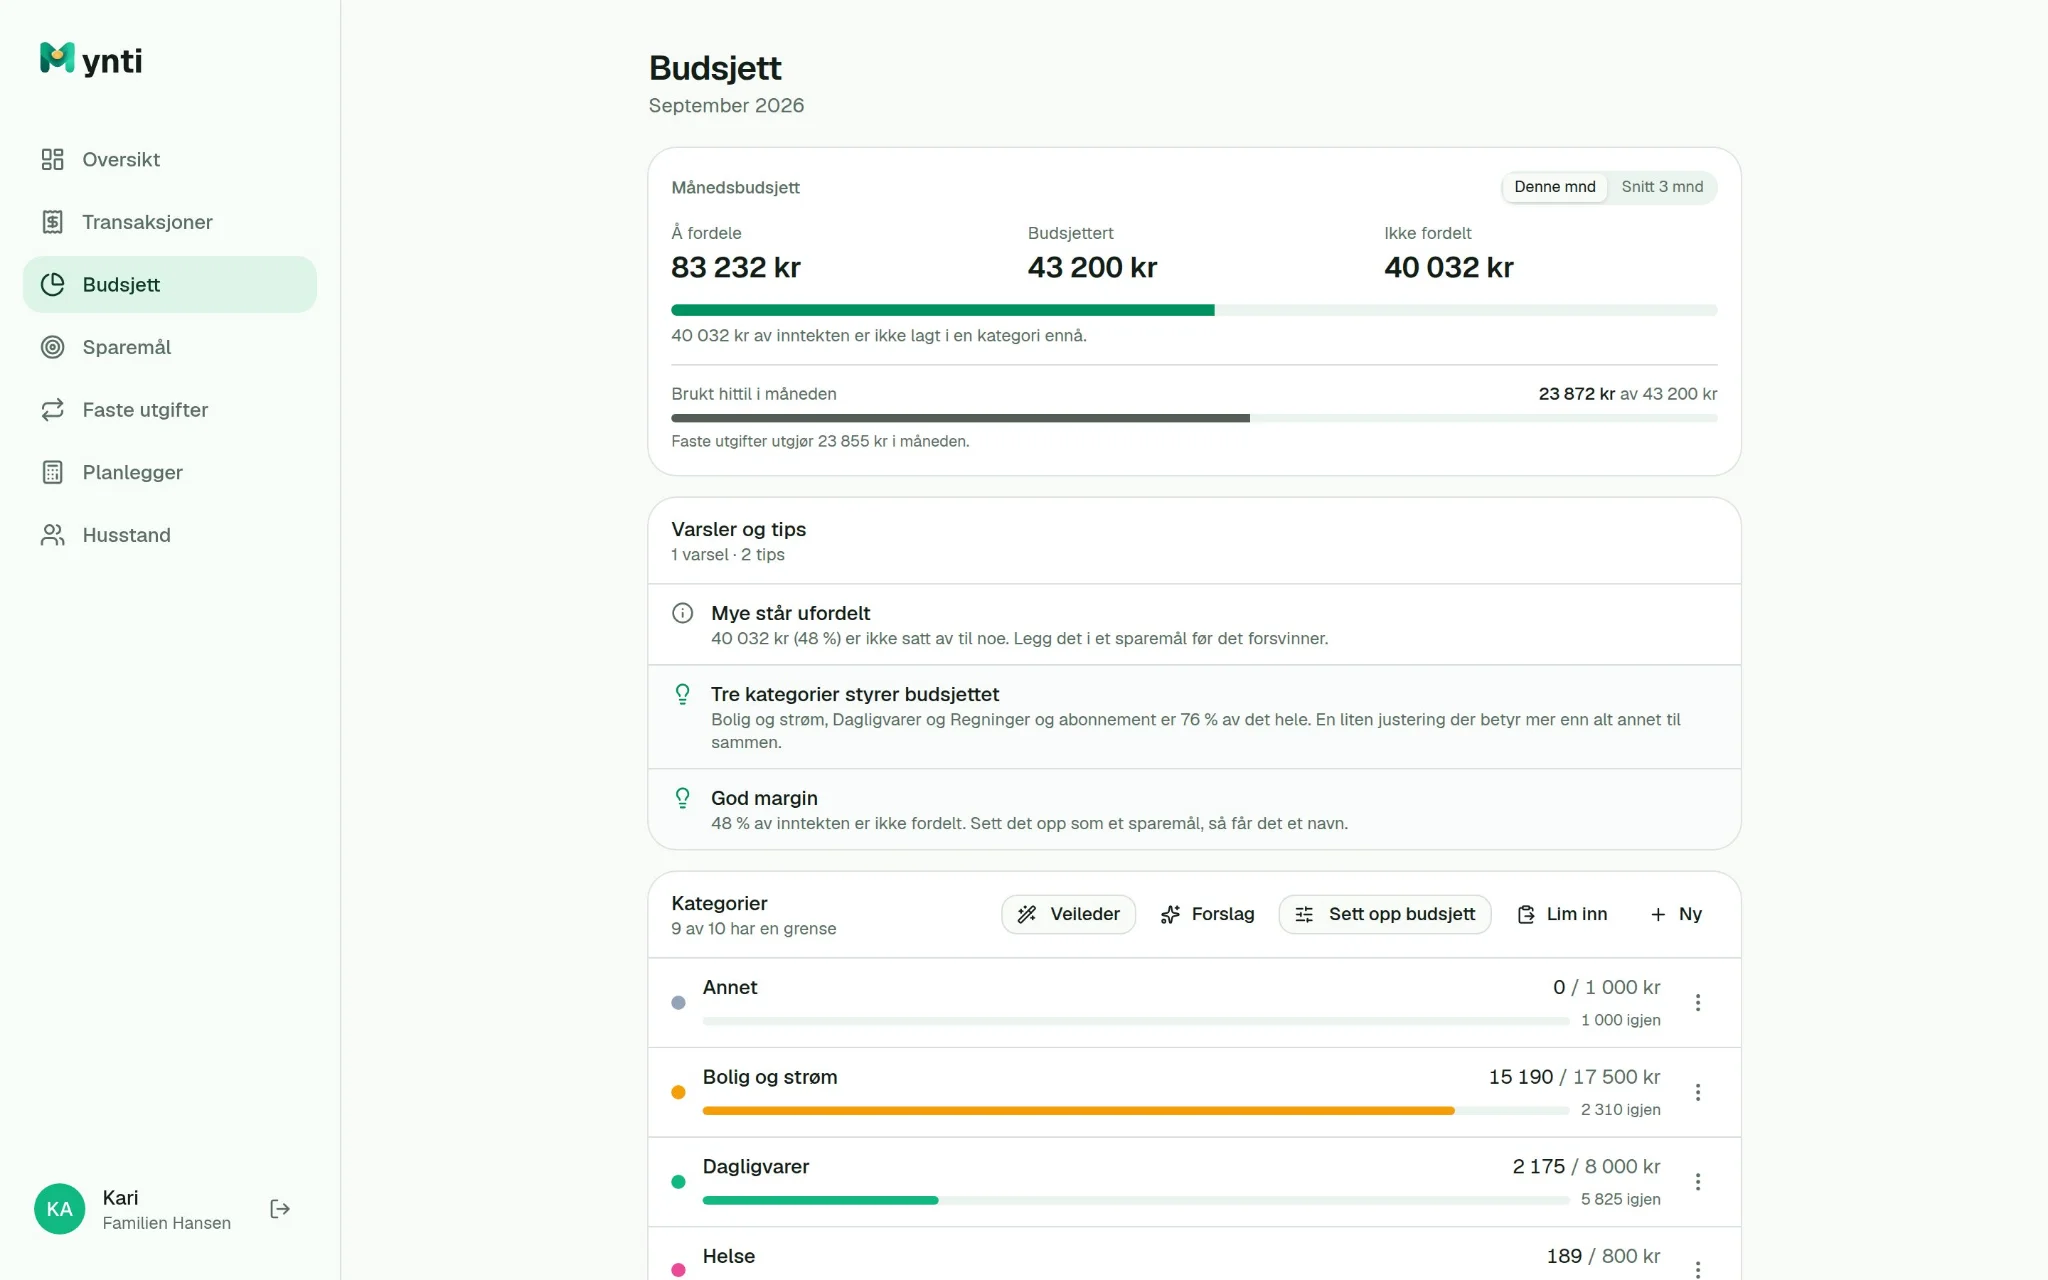Open the three-dot menu for Helse
The height and width of the screenshot is (1280, 2048).
point(1698,1268)
